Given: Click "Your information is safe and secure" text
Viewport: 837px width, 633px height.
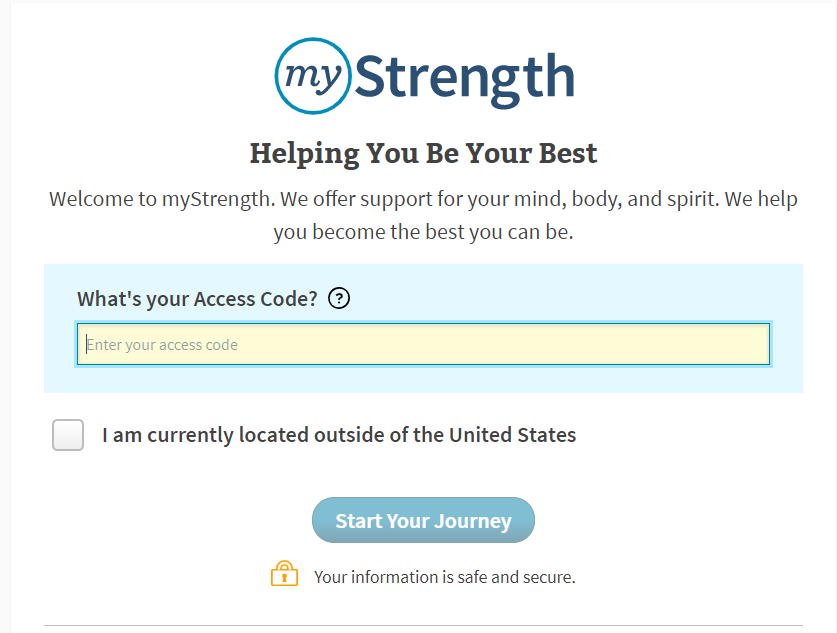Looking at the screenshot, I should coord(445,577).
